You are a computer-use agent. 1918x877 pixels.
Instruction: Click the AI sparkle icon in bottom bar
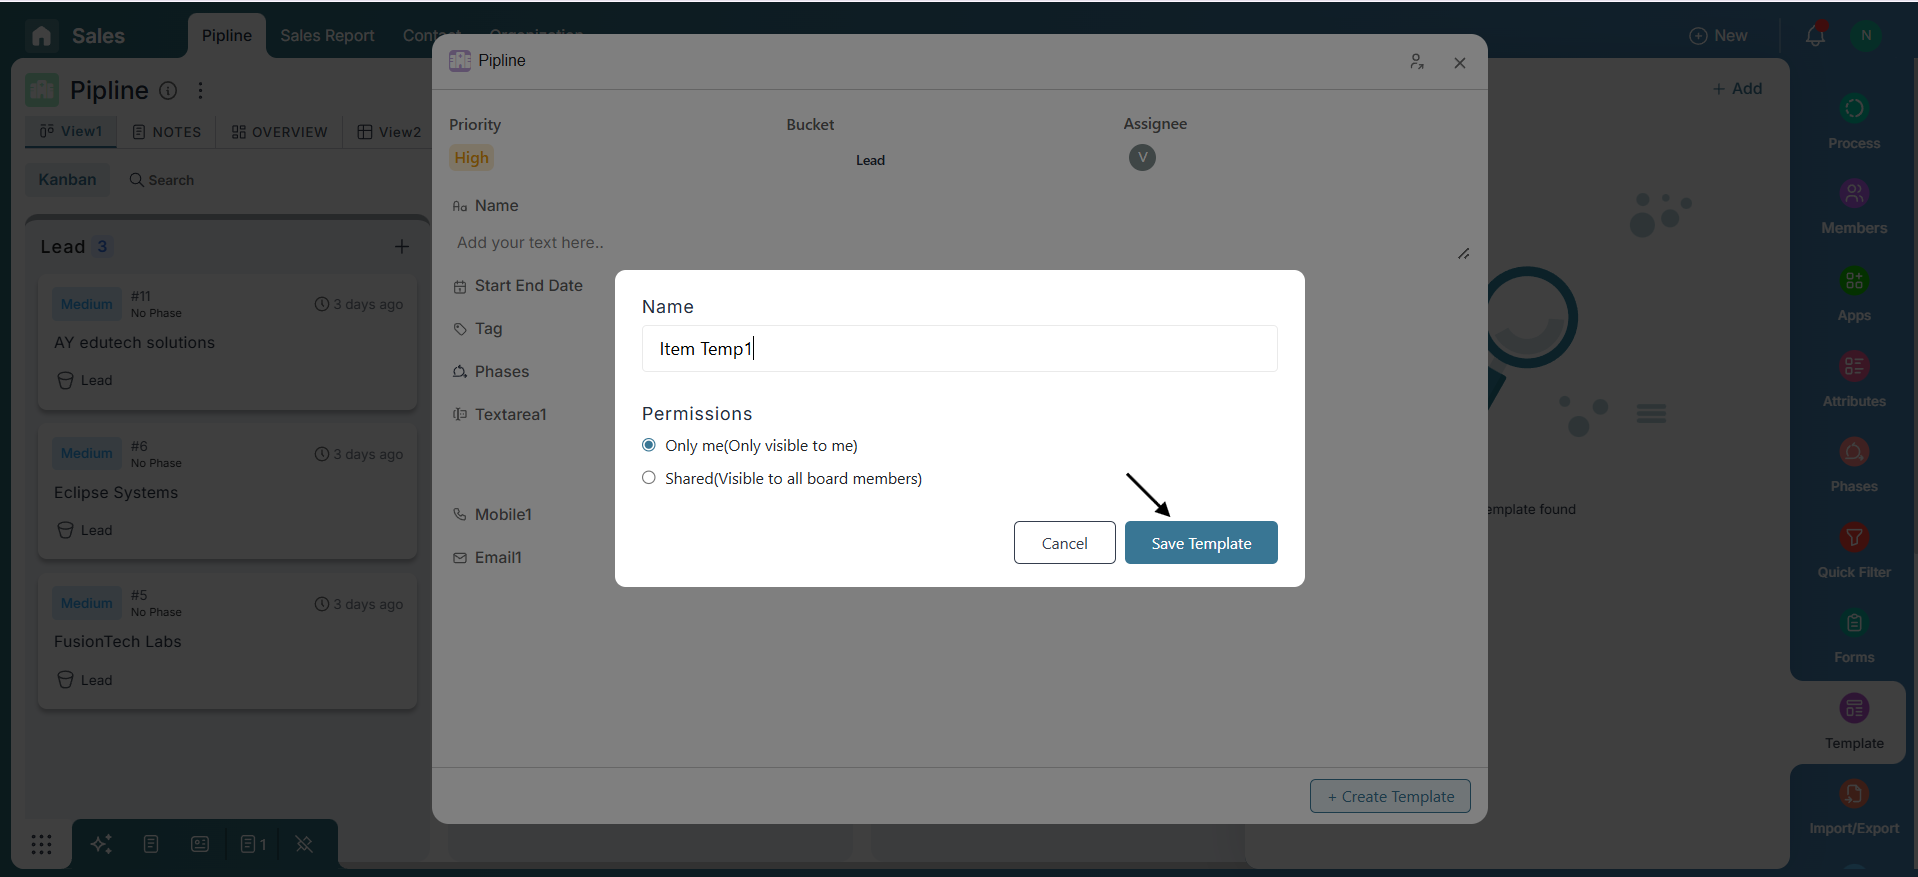click(101, 845)
